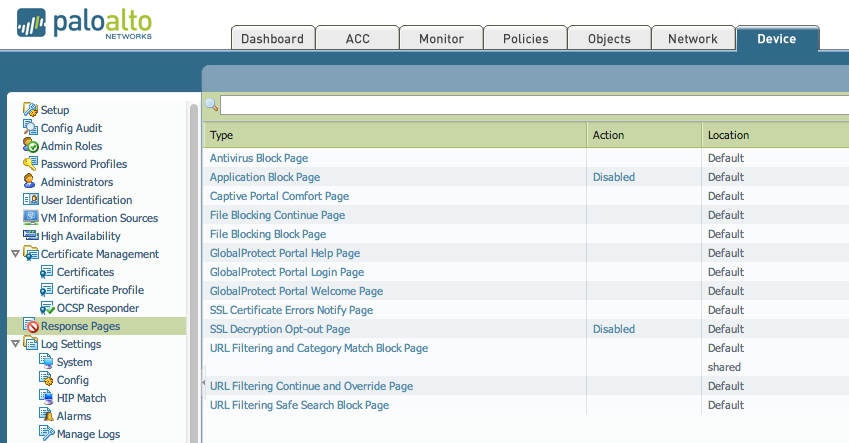Click the OCSP Responder icon

point(46,308)
